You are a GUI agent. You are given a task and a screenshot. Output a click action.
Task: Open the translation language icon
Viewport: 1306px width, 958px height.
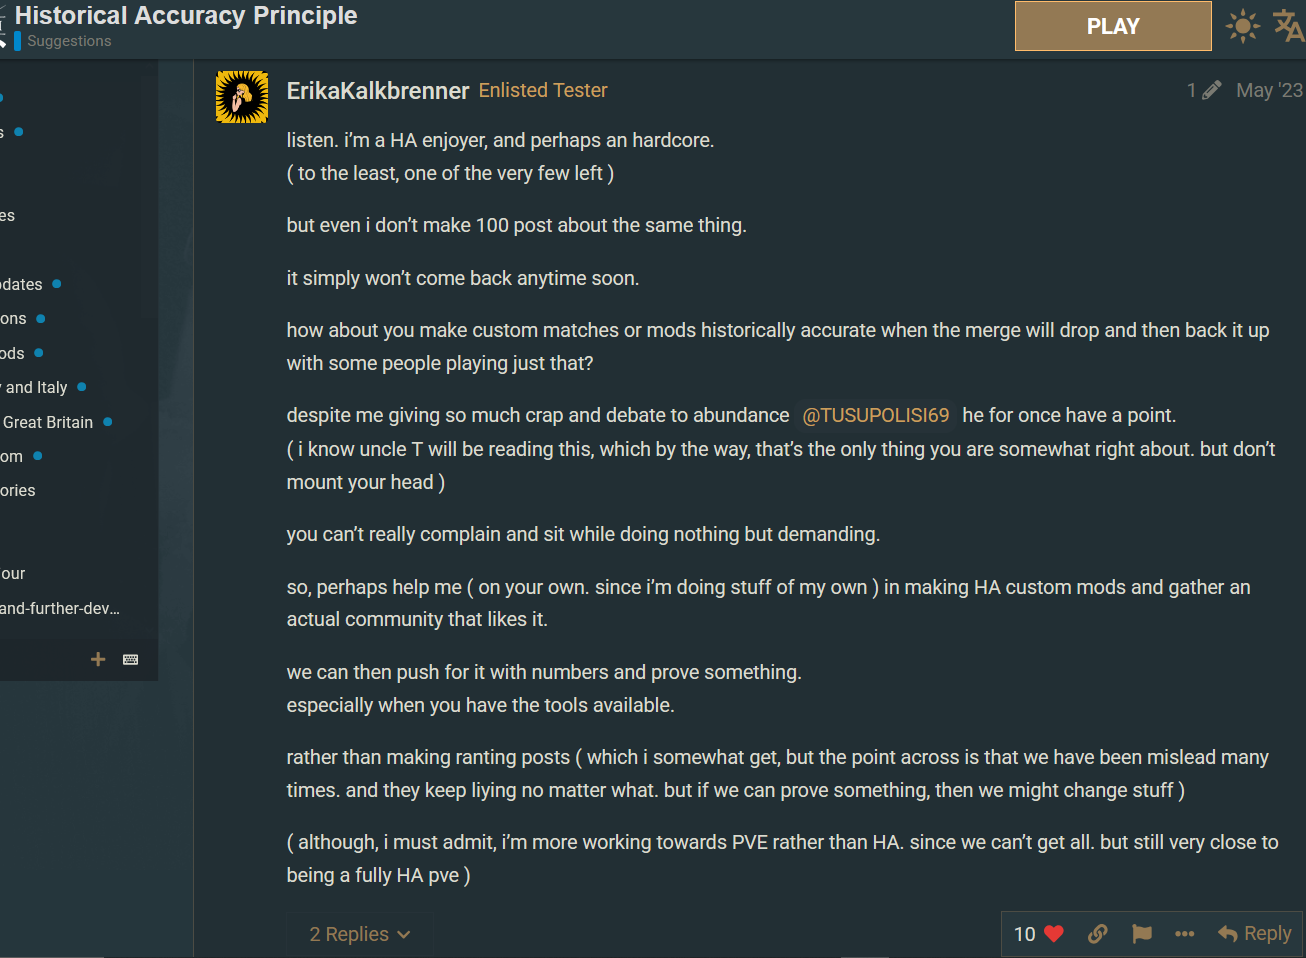point(1288,26)
